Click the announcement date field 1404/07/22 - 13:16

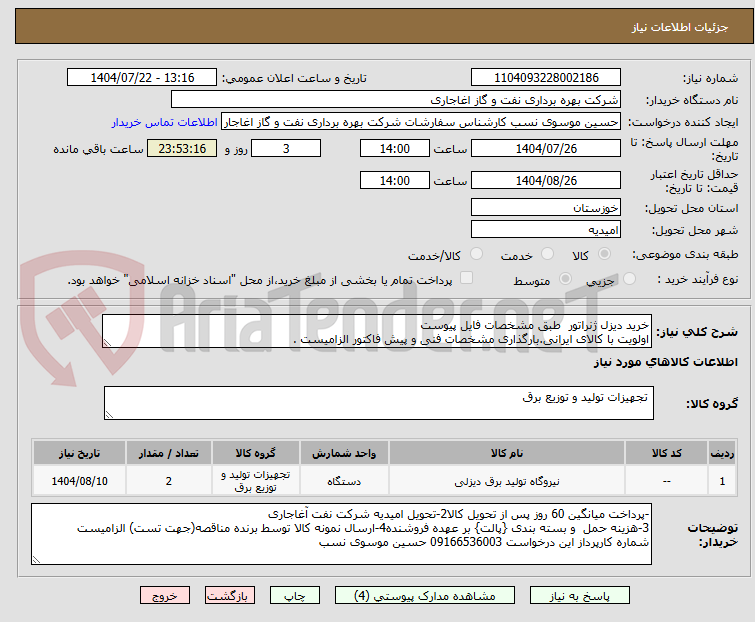[x=142, y=78]
